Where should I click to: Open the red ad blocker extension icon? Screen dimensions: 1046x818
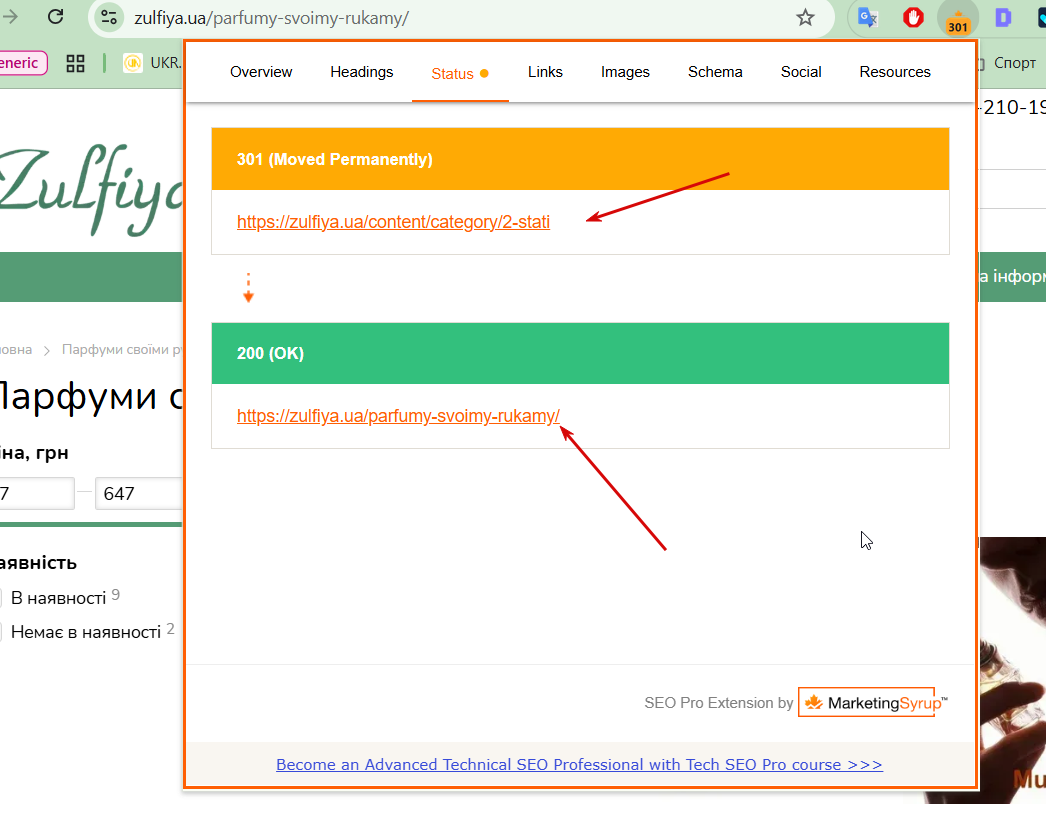(x=913, y=17)
